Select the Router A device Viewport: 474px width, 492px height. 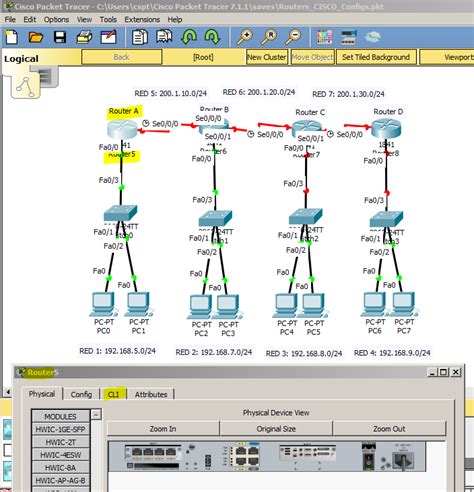(122, 129)
